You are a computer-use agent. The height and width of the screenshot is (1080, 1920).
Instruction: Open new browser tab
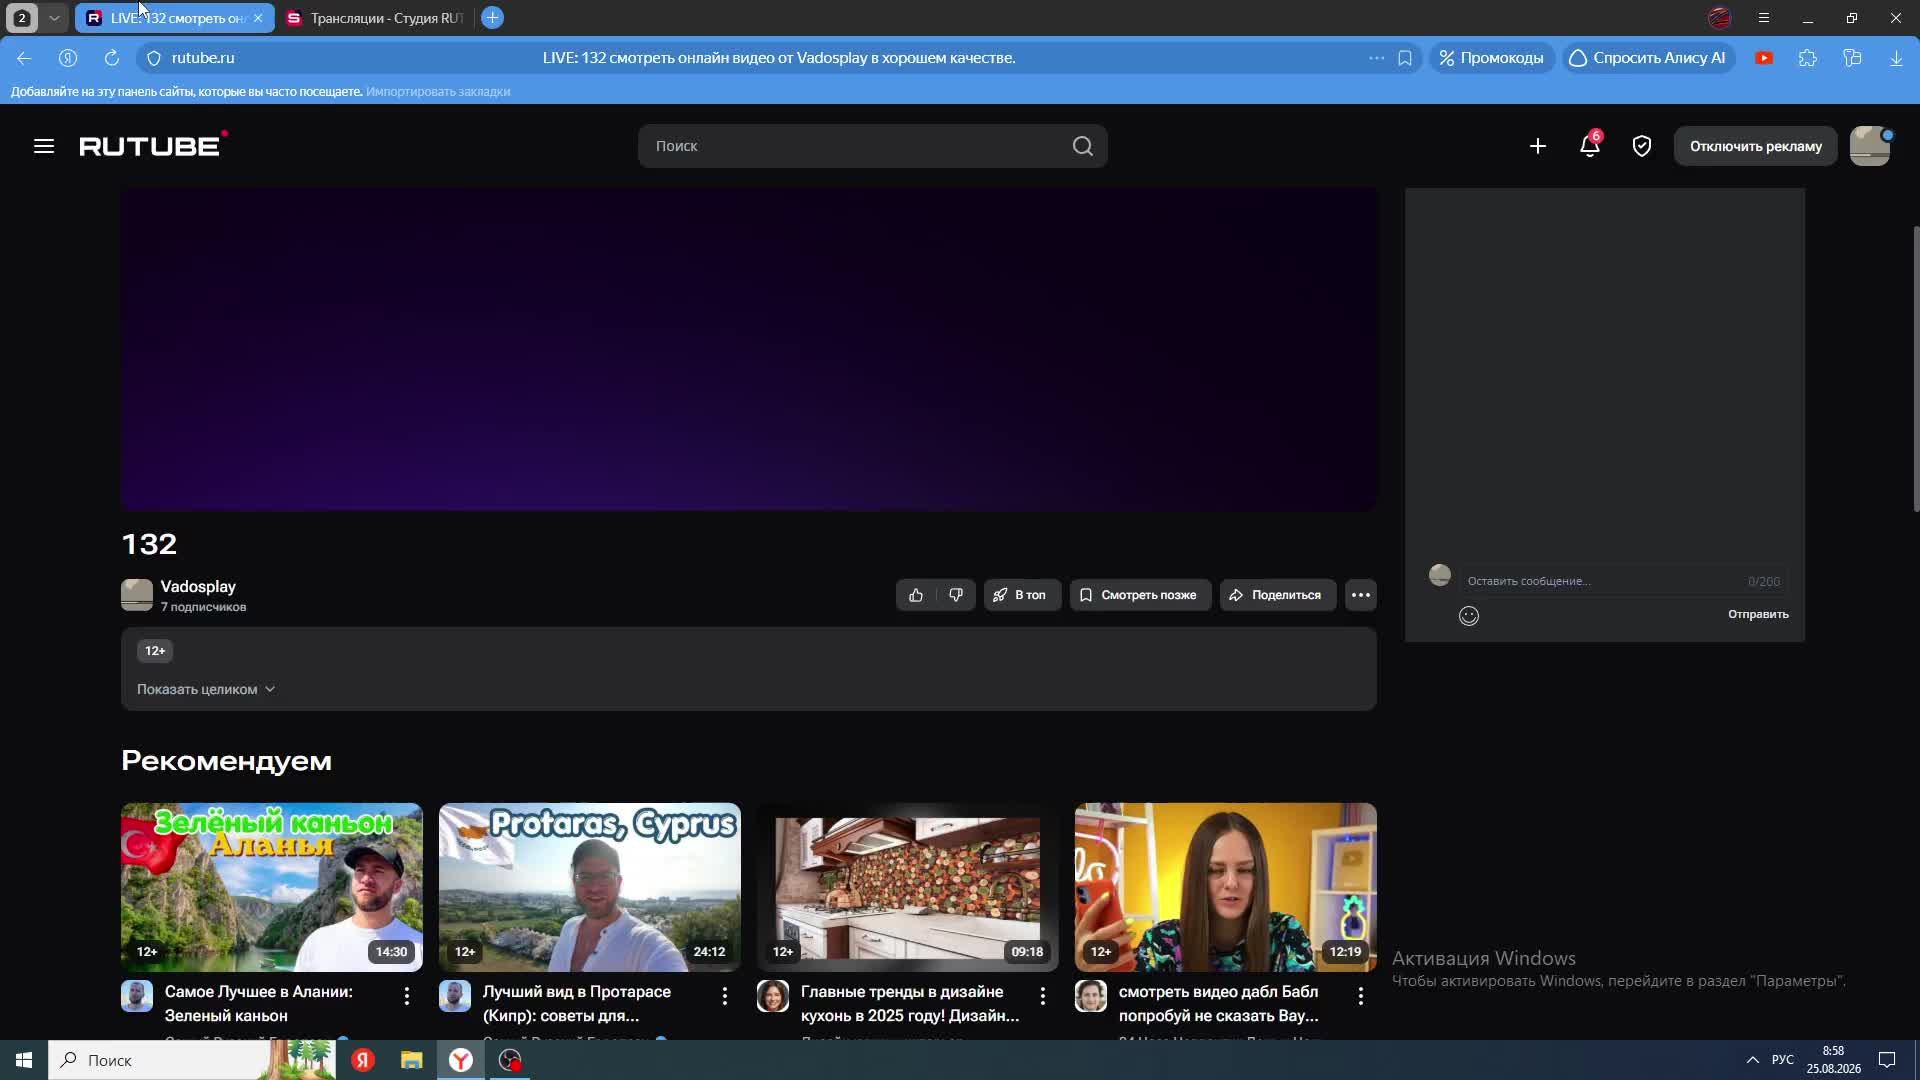tap(492, 18)
